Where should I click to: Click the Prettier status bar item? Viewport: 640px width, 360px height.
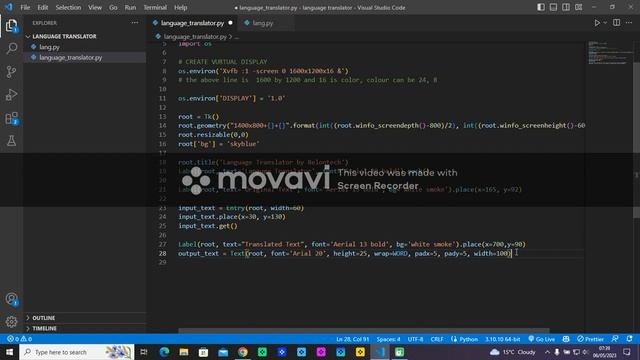590,339
